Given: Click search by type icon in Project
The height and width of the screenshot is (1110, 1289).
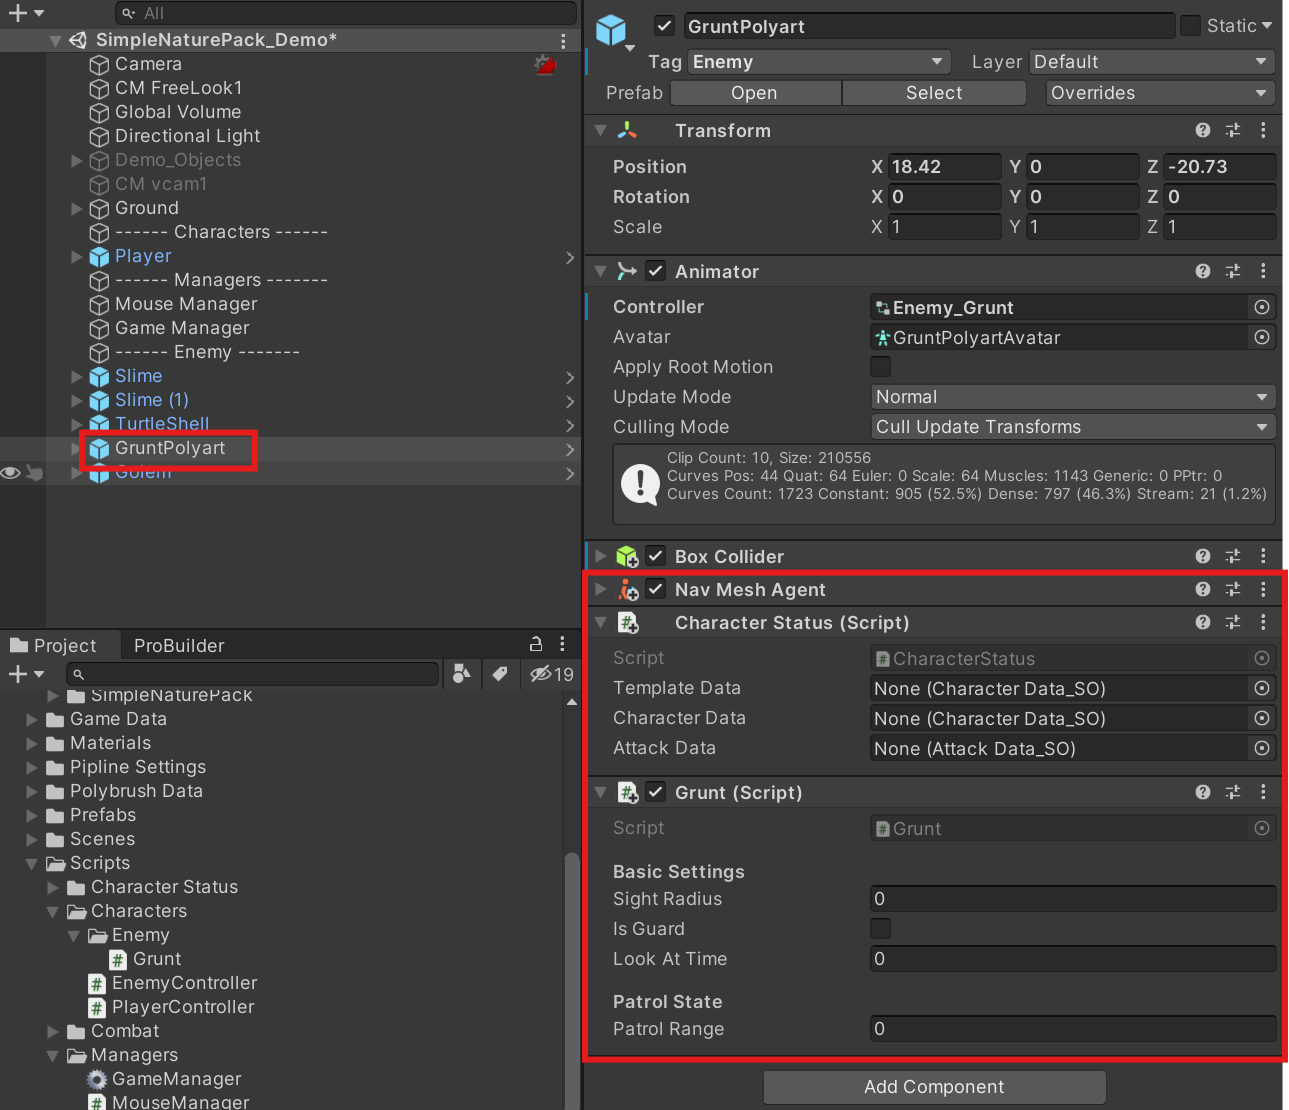Looking at the screenshot, I should [x=461, y=674].
